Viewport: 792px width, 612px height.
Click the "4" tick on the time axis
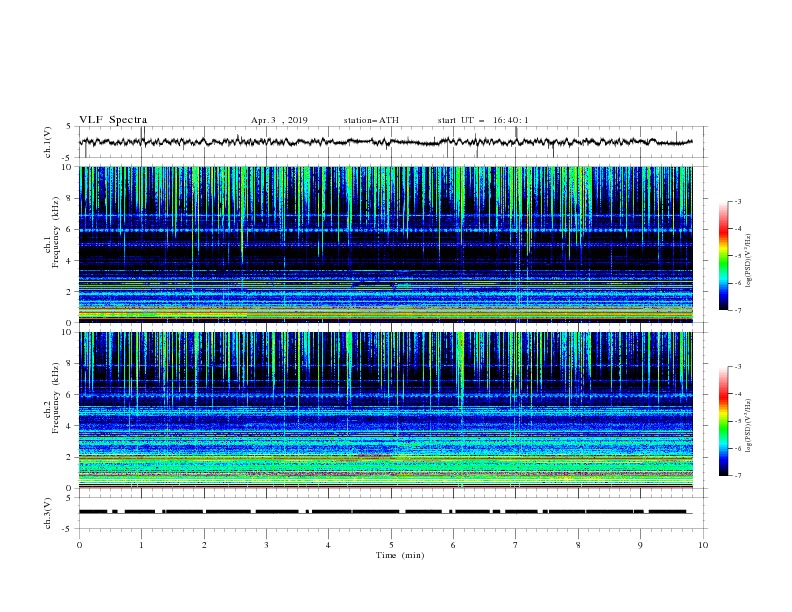328,545
